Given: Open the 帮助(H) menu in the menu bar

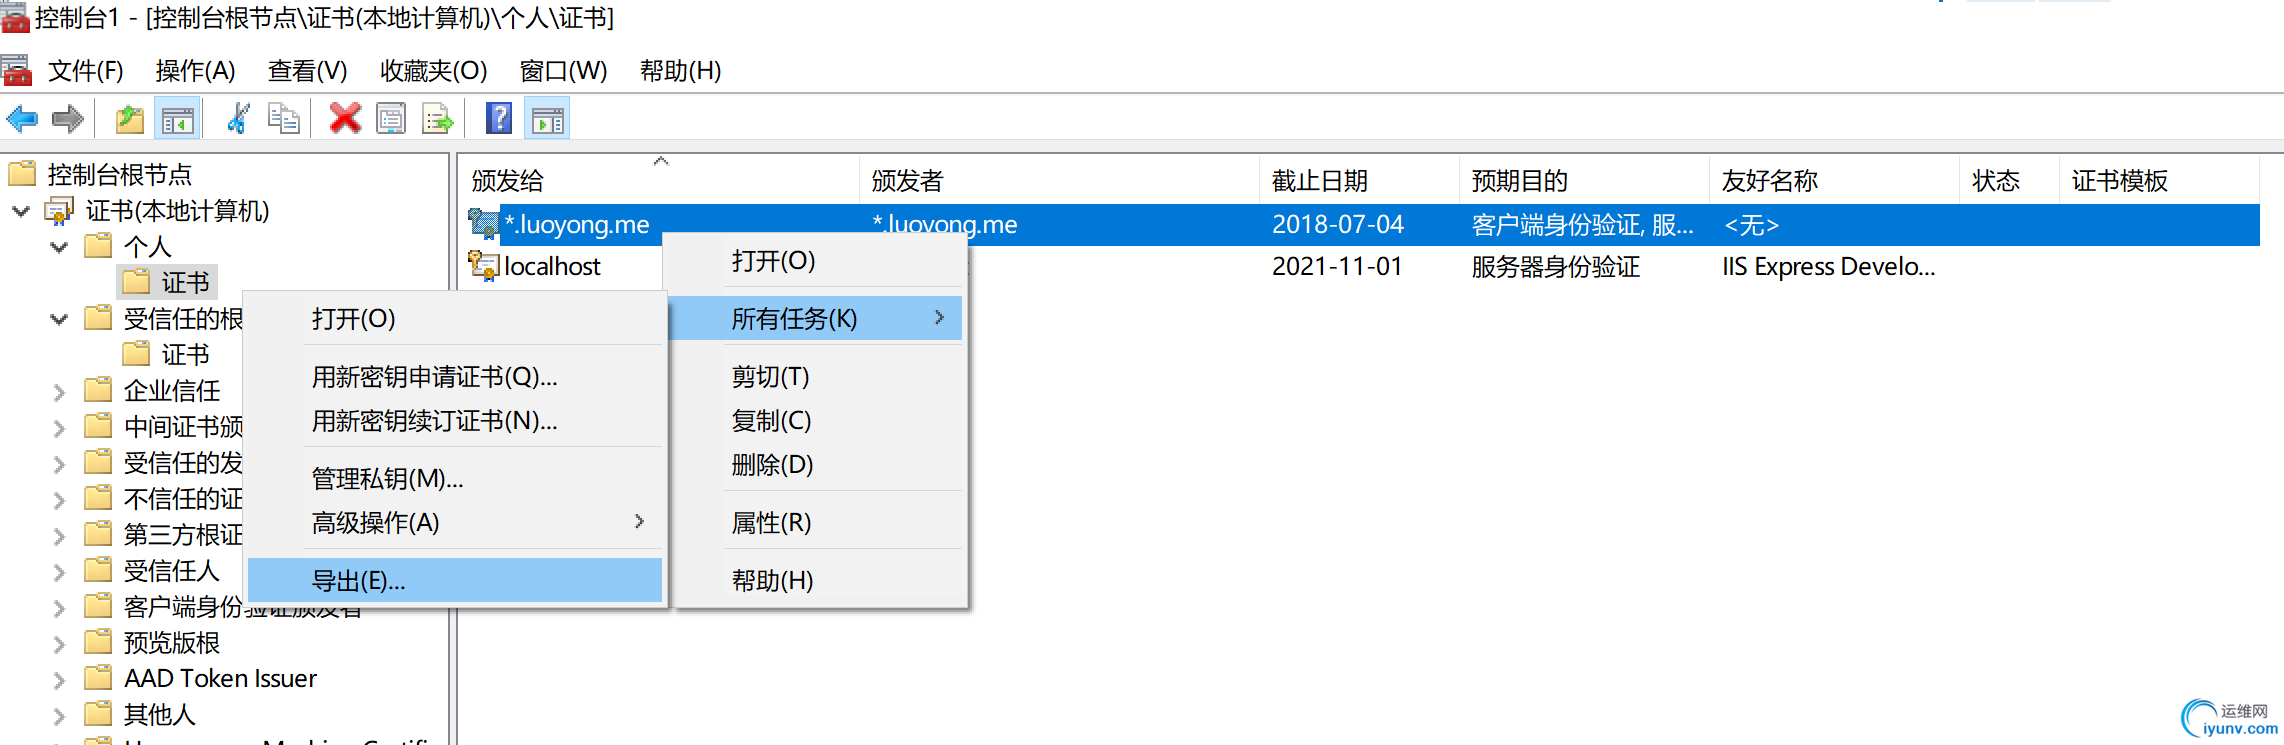Looking at the screenshot, I should (681, 71).
